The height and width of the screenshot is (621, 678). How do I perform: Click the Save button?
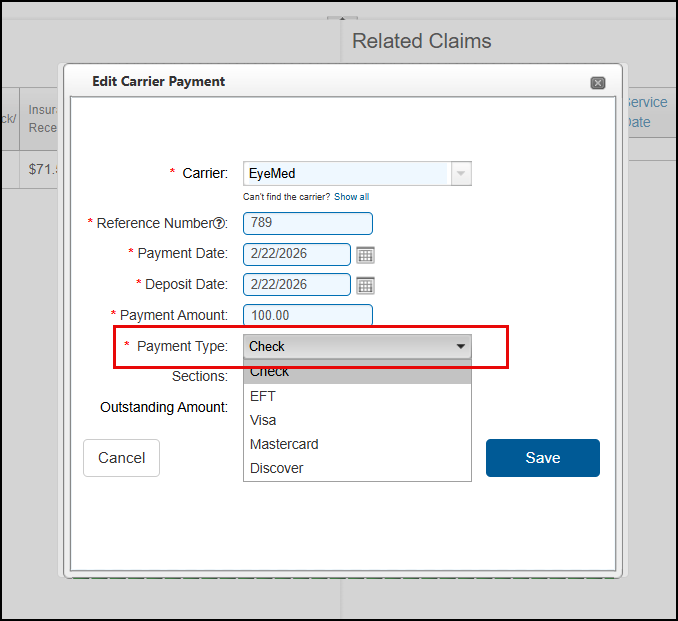click(542, 458)
